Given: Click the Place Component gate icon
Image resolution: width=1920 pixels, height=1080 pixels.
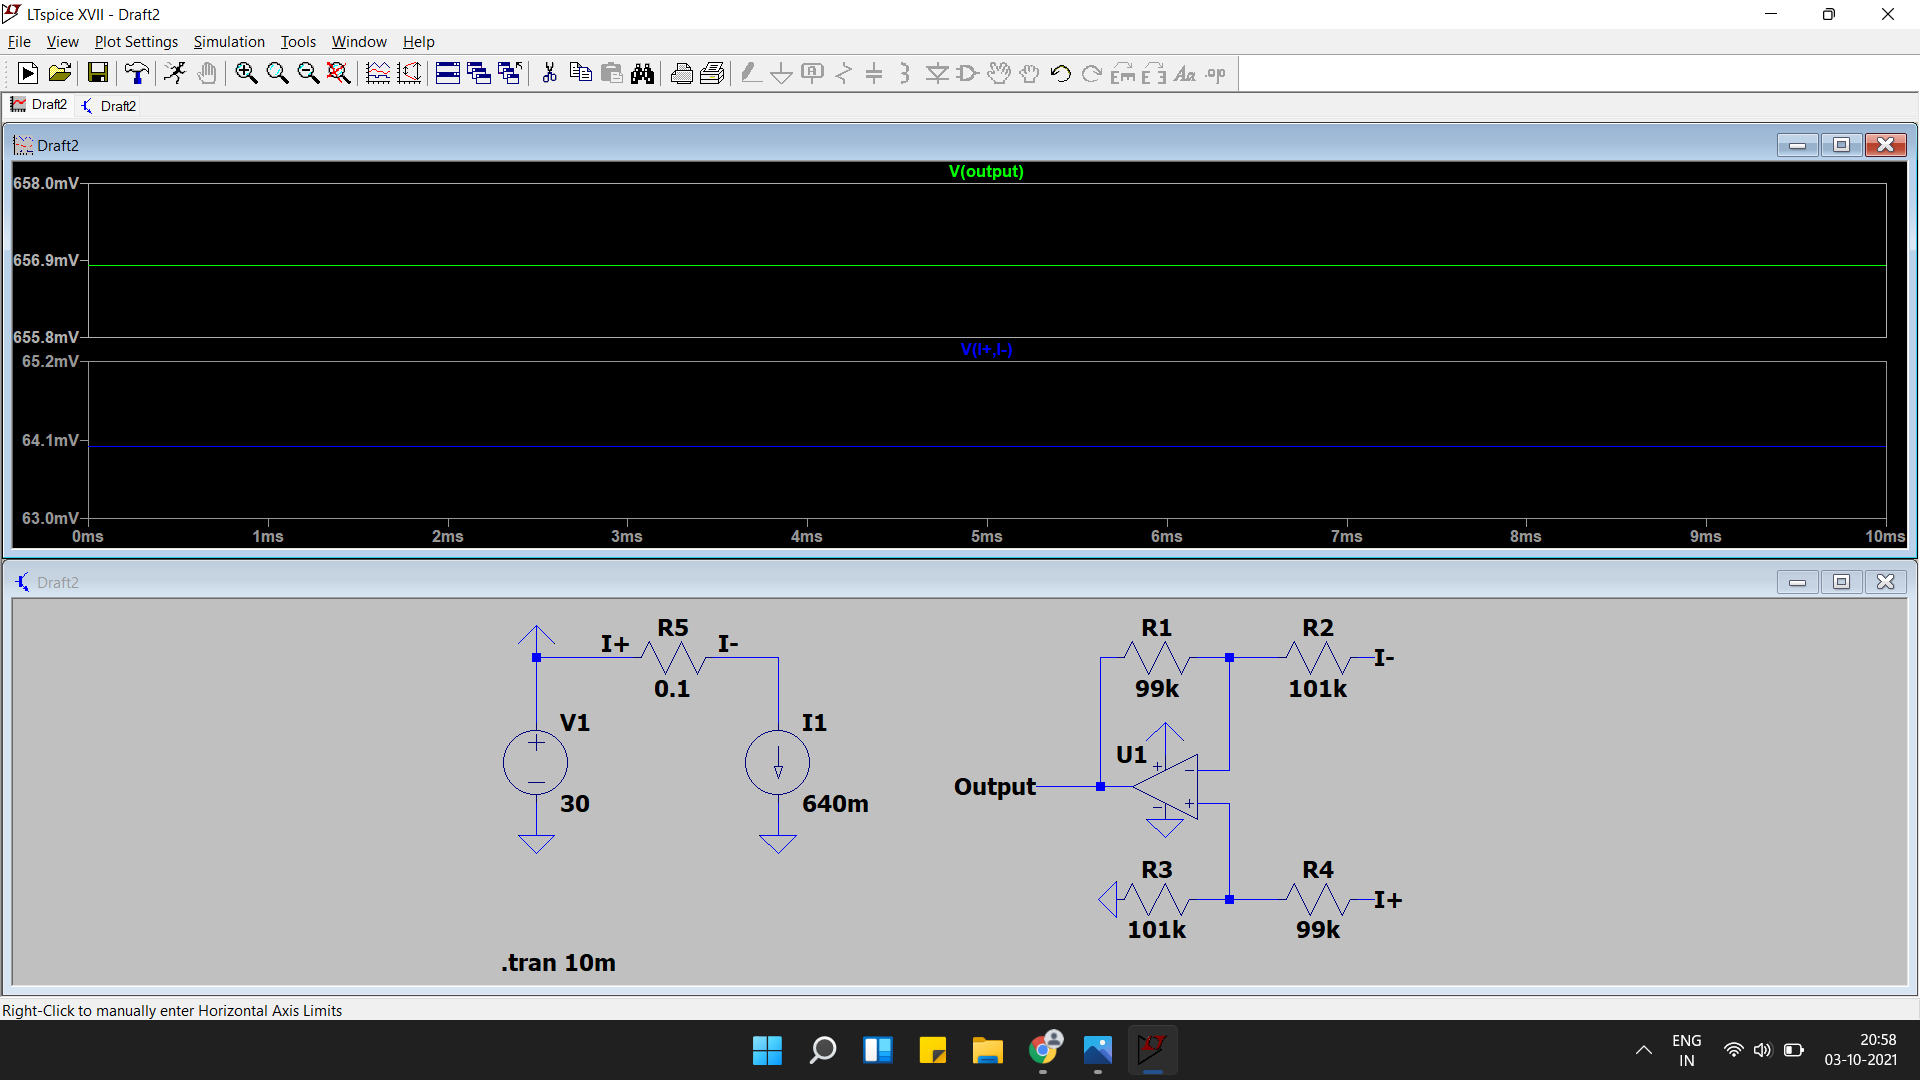Looking at the screenshot, I should (968, 73).
